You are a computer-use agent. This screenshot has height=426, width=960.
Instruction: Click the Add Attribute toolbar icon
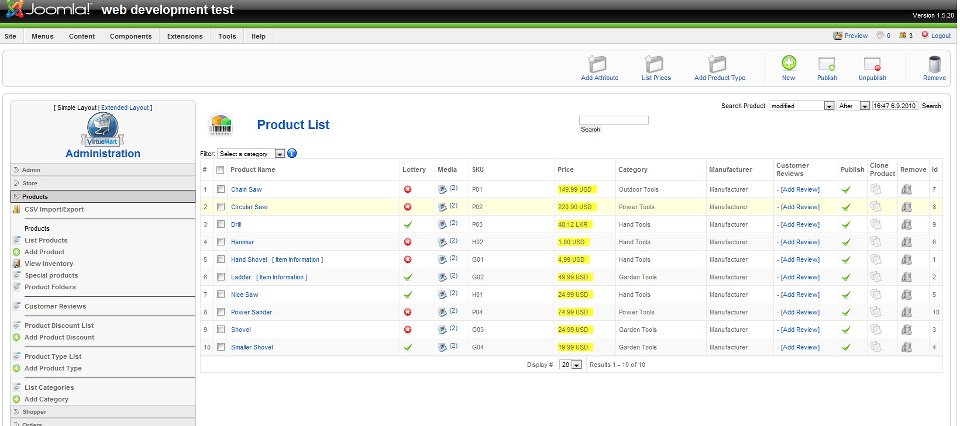598,65
